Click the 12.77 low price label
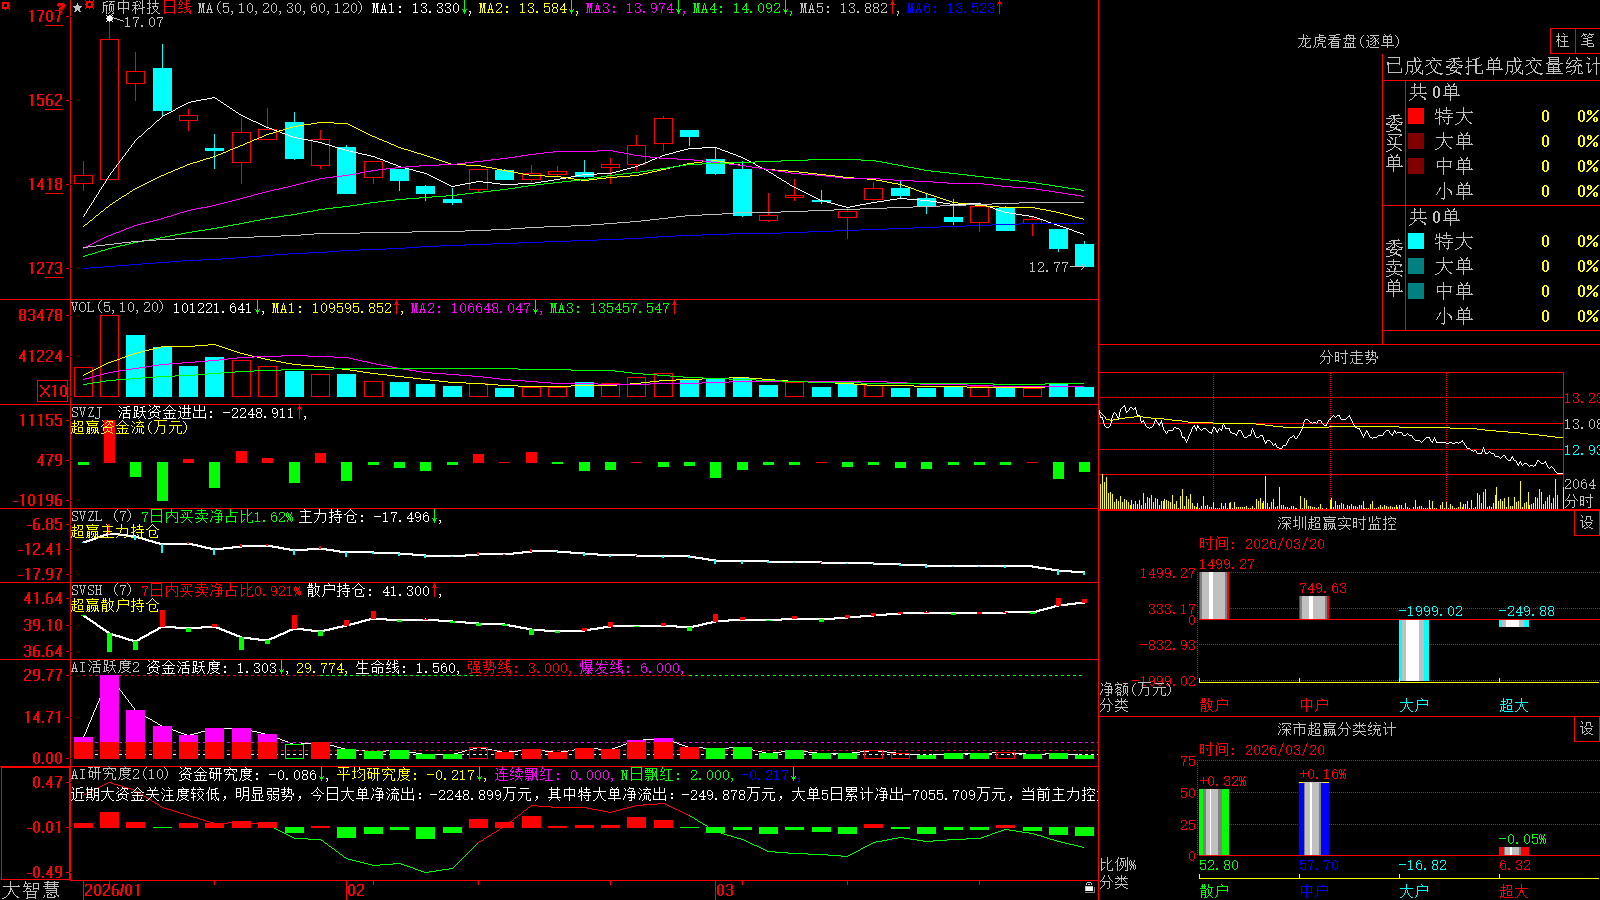Viewport: 1600px width, 900px height. tap(1048, 267)
